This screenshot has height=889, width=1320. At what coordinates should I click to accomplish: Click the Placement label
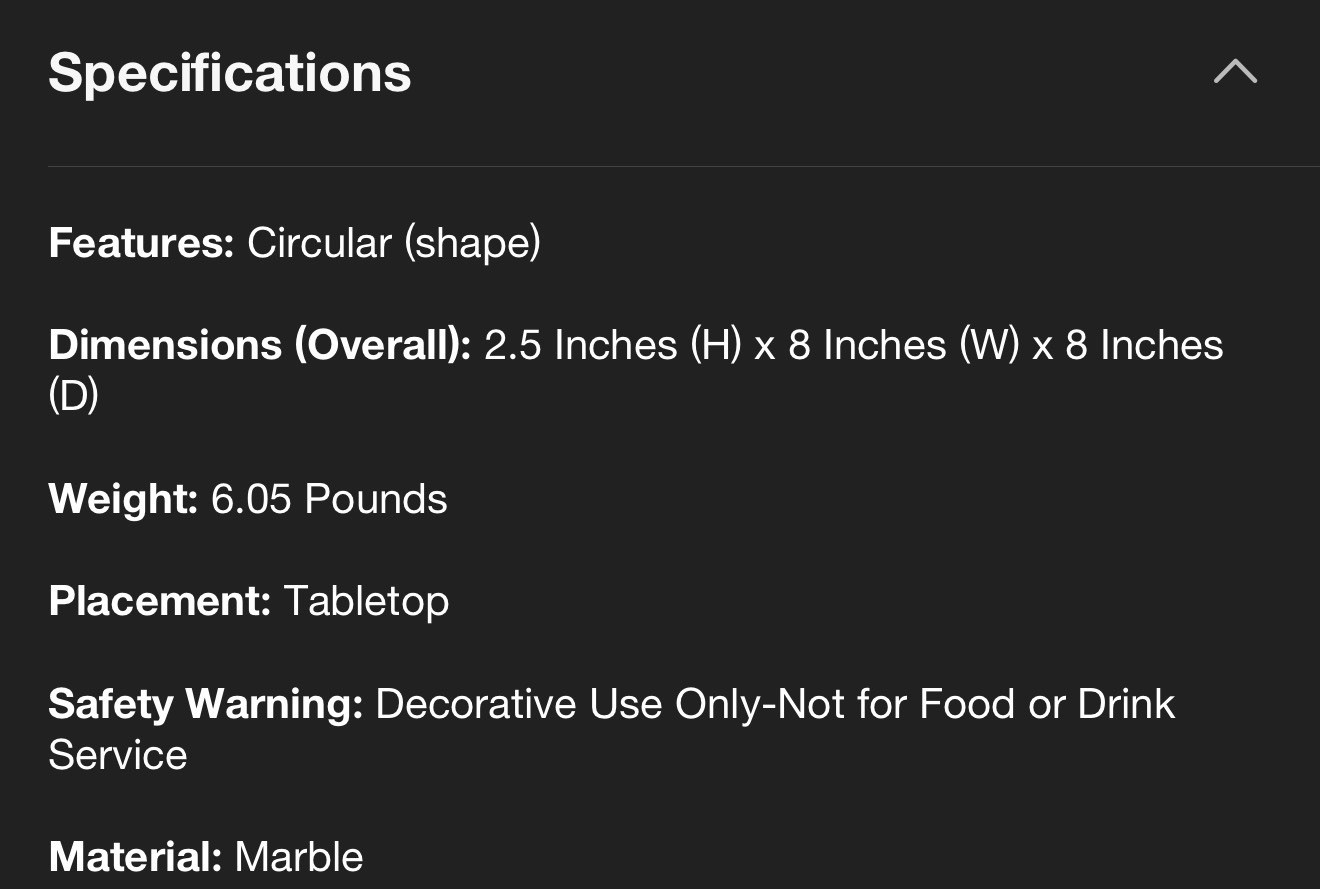coord(159,600)
